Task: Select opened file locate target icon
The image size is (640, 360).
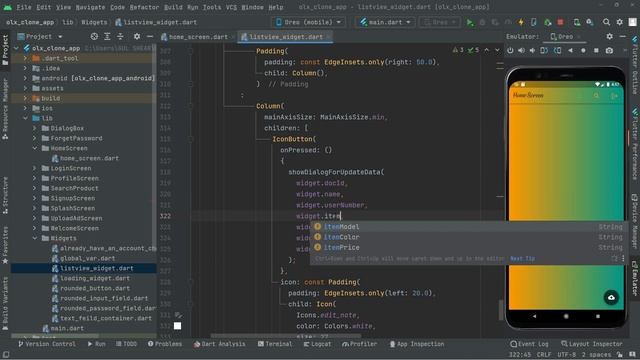Action: tap(94, 36)
